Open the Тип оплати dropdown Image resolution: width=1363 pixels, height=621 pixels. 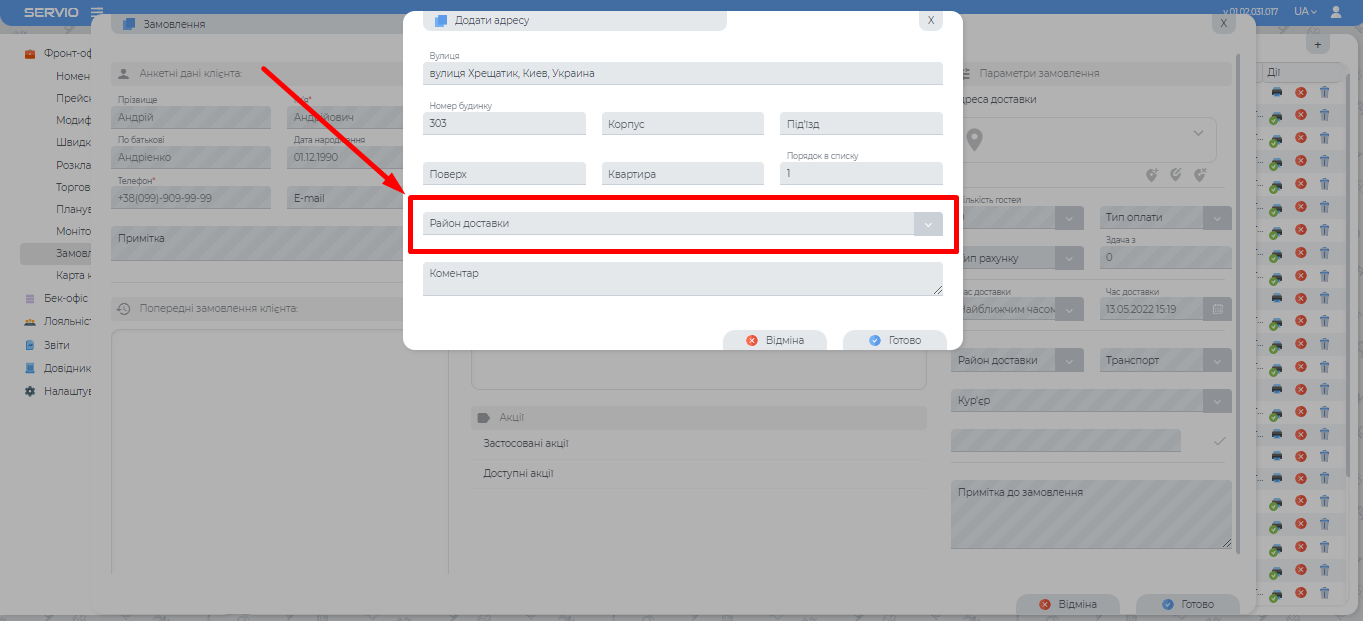point(1217,218)
